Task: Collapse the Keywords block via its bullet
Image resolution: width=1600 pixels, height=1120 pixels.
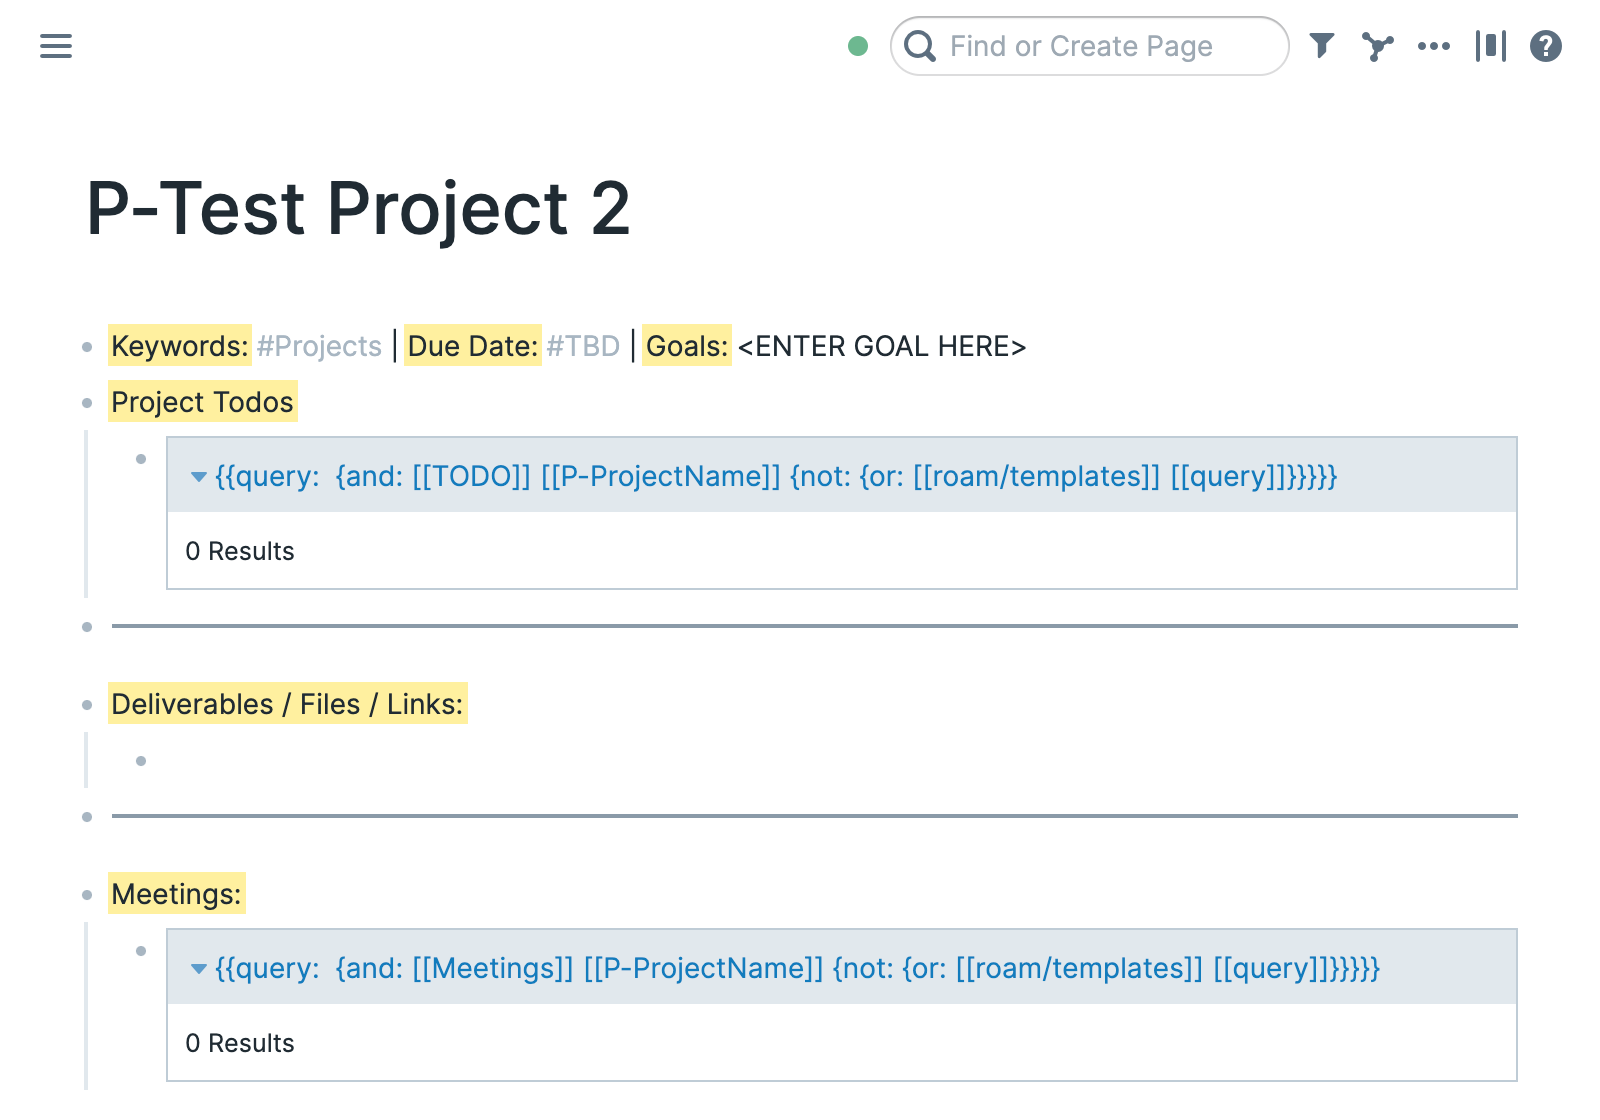Action: (x=87, y=348)
